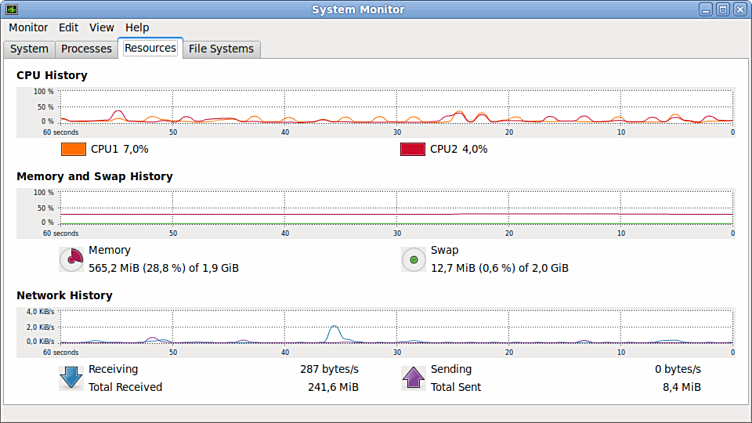Screen dimensions: 752x423
Task: Open the Monitor menu
Action: 28,28
